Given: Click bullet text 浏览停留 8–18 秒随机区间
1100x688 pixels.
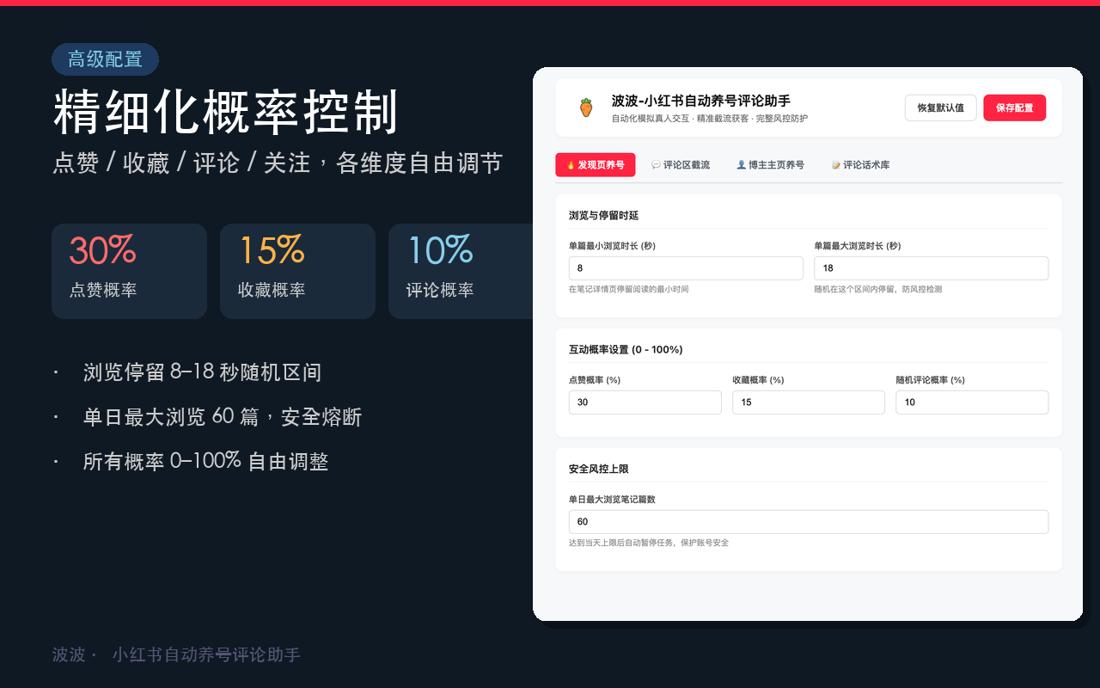Looking at the screenshot, I should pos(202,372).
